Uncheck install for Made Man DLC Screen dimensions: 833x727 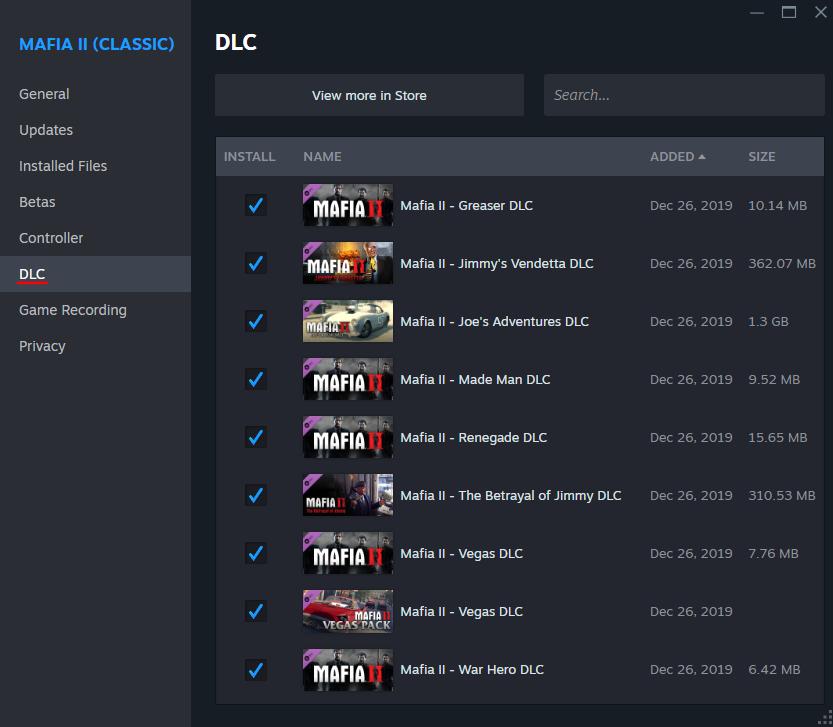coord(256,379)
